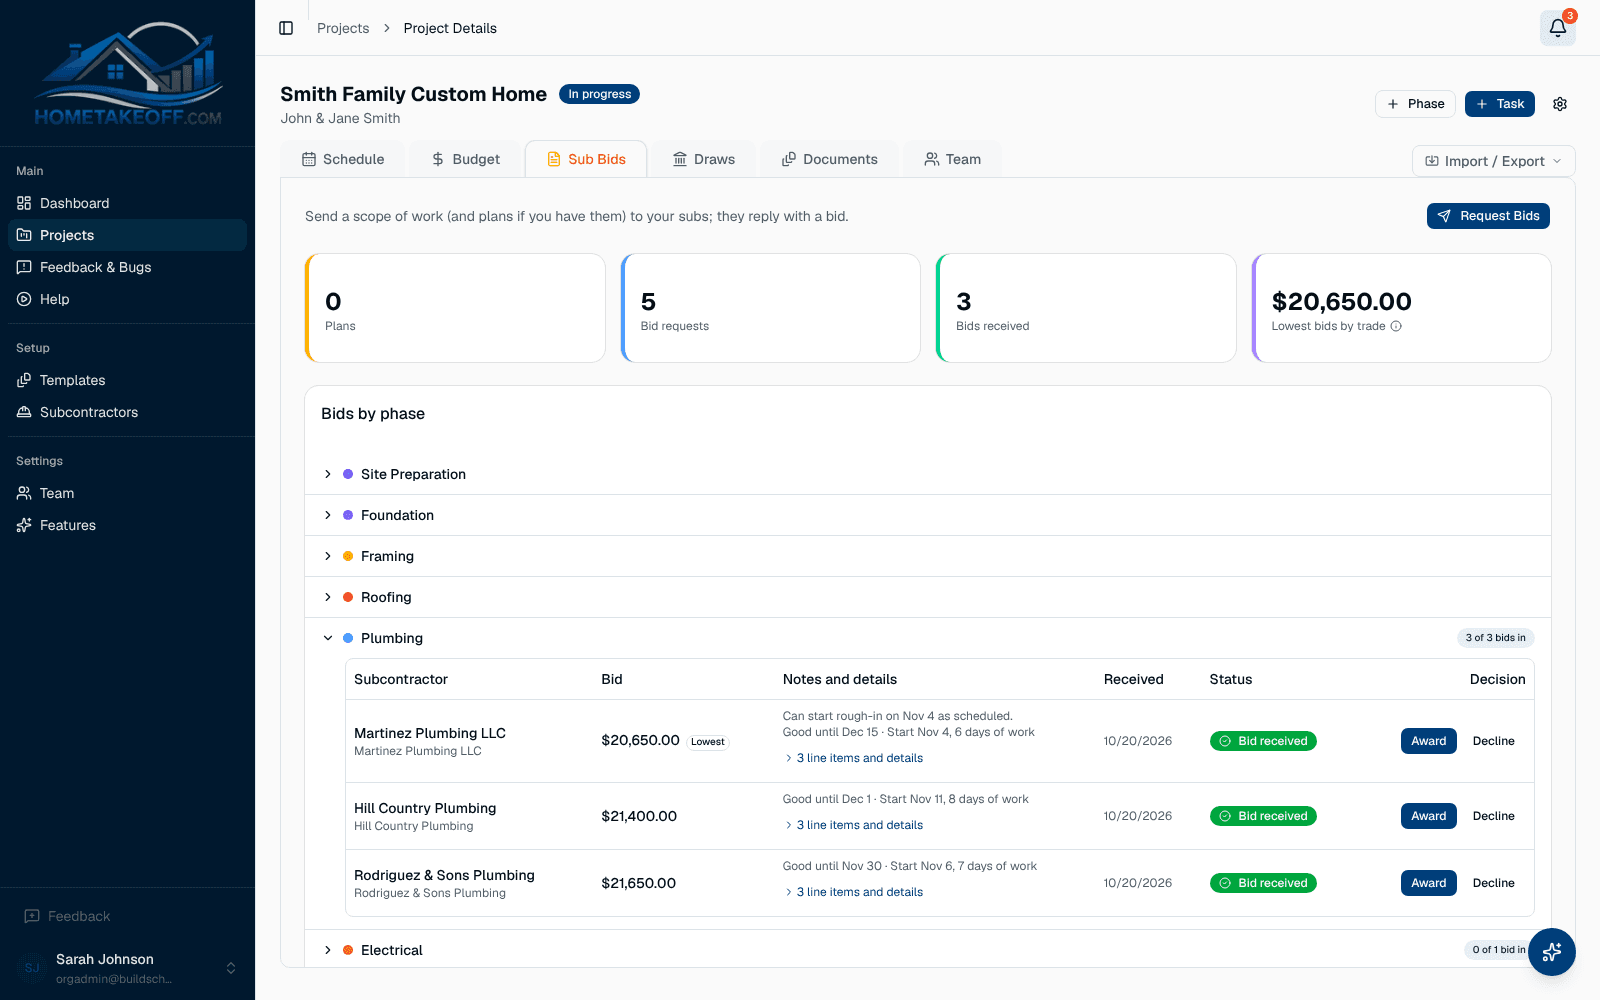Open Help in sidebar
This screenshot has height=1000, width=1600.
pos(128,299)
